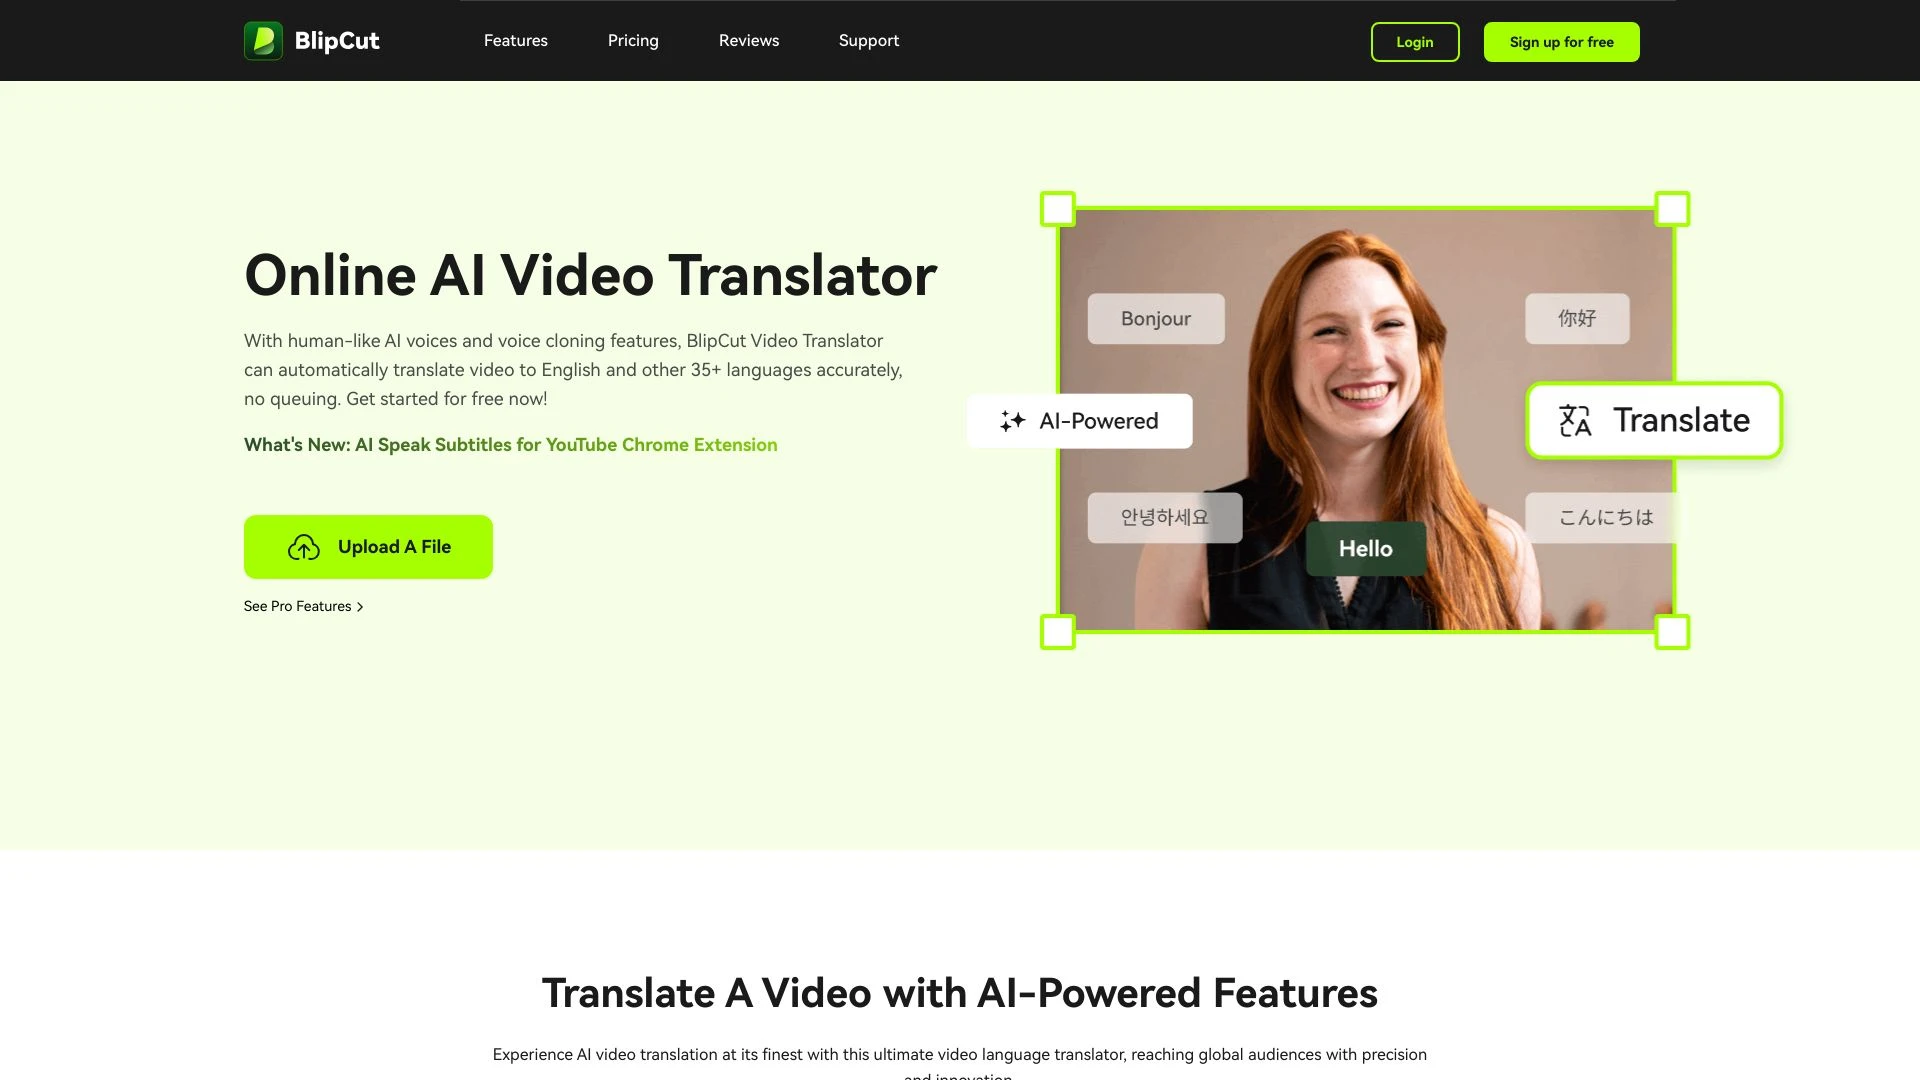Select the Support tab
The height and width of the screenshot is (1080, 1920).
coord(868,41)
